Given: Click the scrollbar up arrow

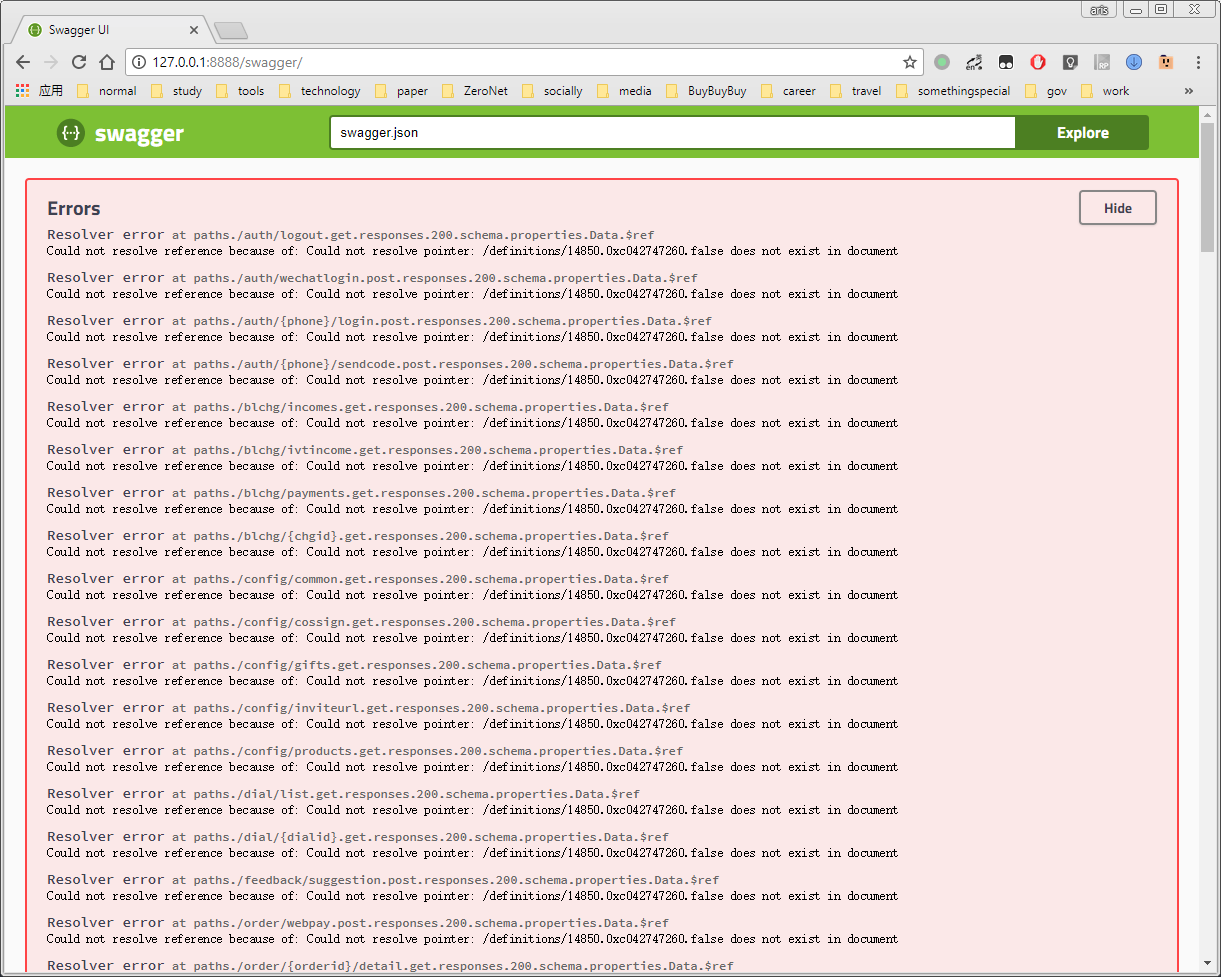Looking at the screenshot, I should (x=1209, y=113).
